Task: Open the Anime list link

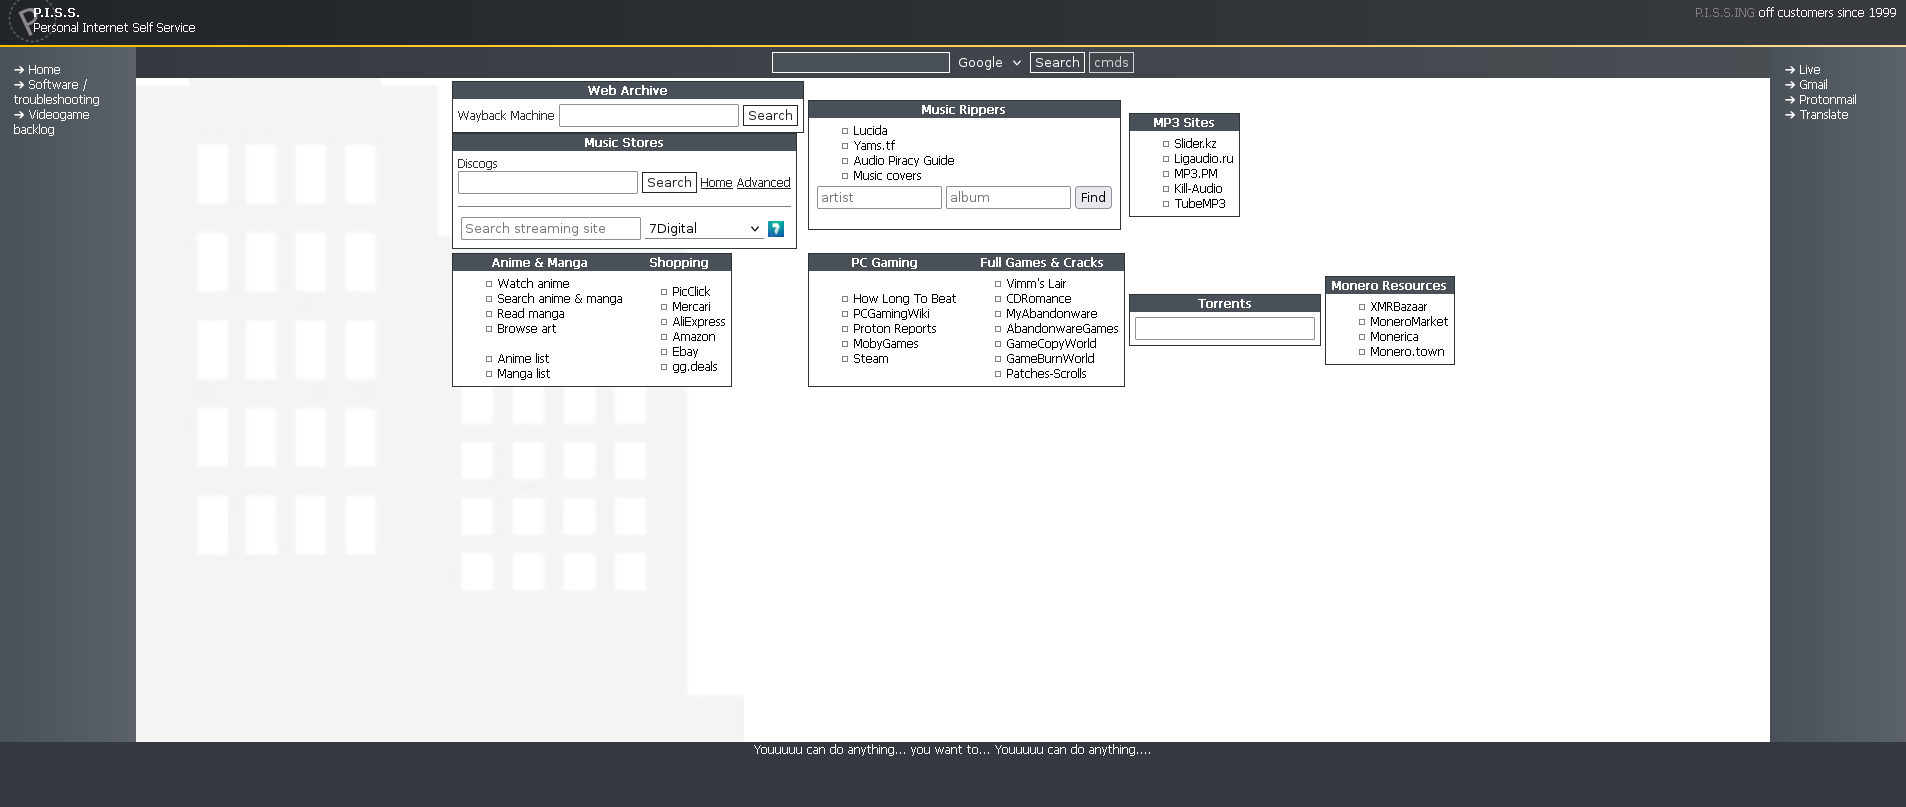Action: tap(523, 359)
